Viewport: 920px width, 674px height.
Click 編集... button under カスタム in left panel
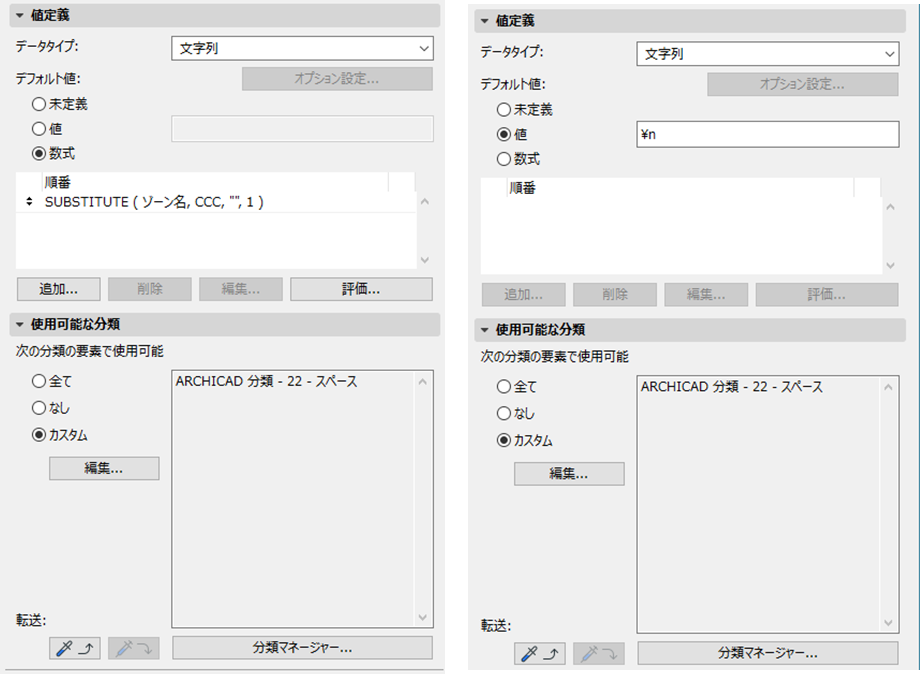(104, 468)
